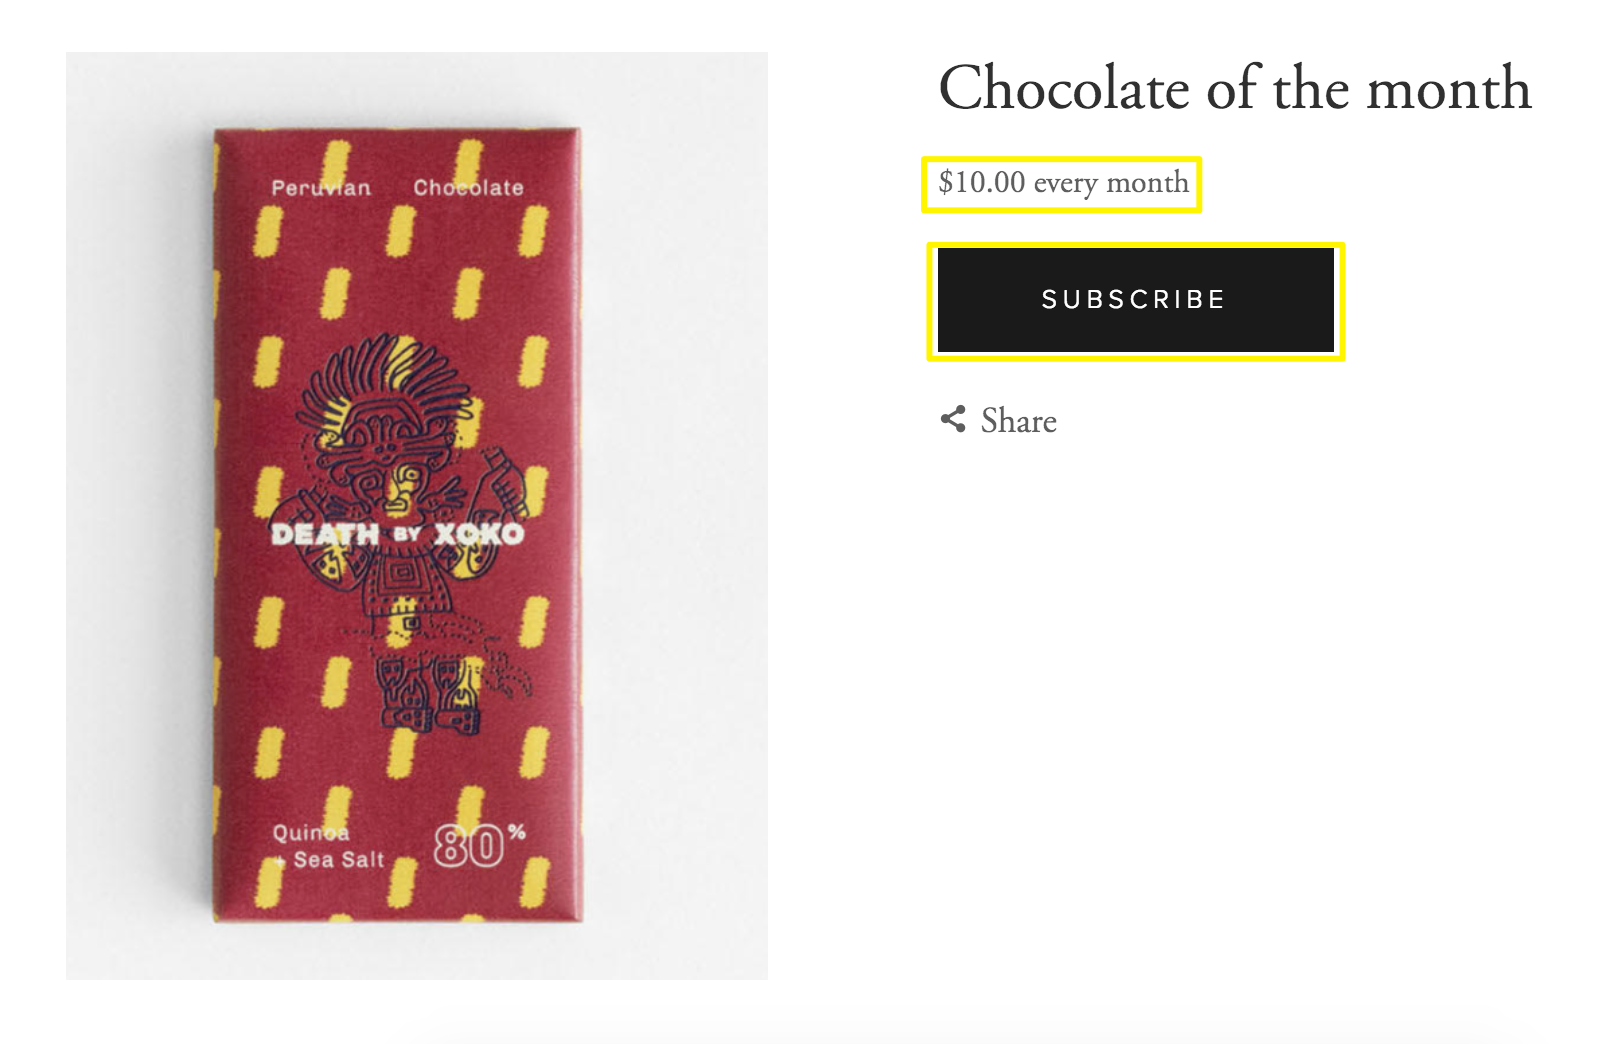The height and width of the screenshot is (1044, 1622).
Task: Click the word "XOKO" on the bar
Action: (x=479, y=534)
